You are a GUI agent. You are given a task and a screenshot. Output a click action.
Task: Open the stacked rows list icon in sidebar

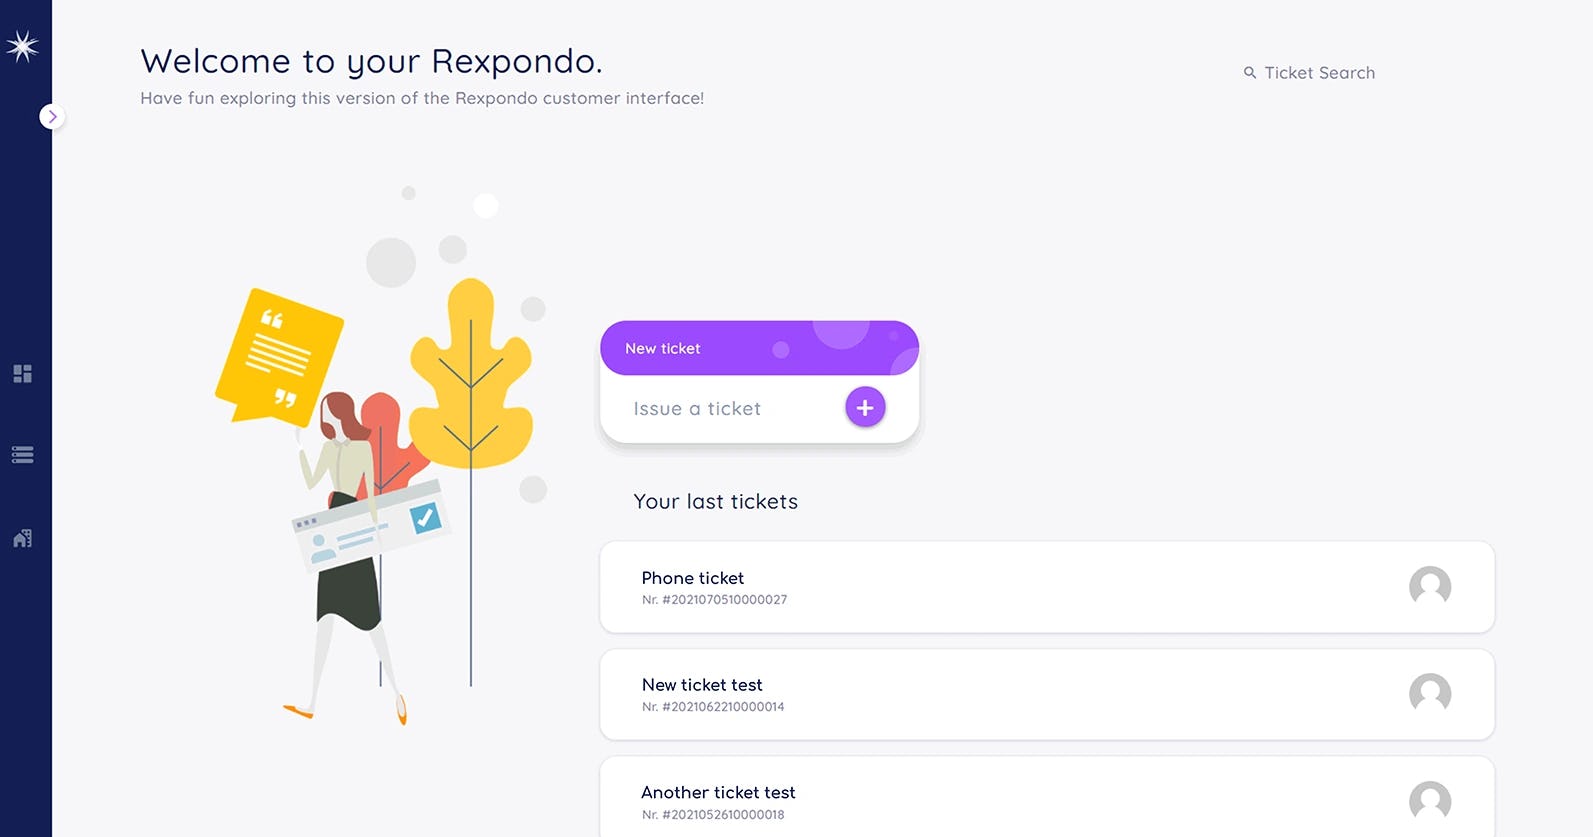[22, 455]
